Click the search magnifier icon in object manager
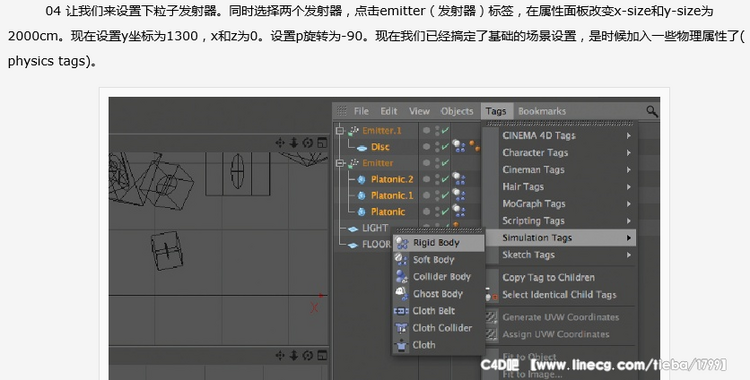Image resolution: width=750 pixels, height=380 pixels. pyautogui.click(x=651, y=112)
